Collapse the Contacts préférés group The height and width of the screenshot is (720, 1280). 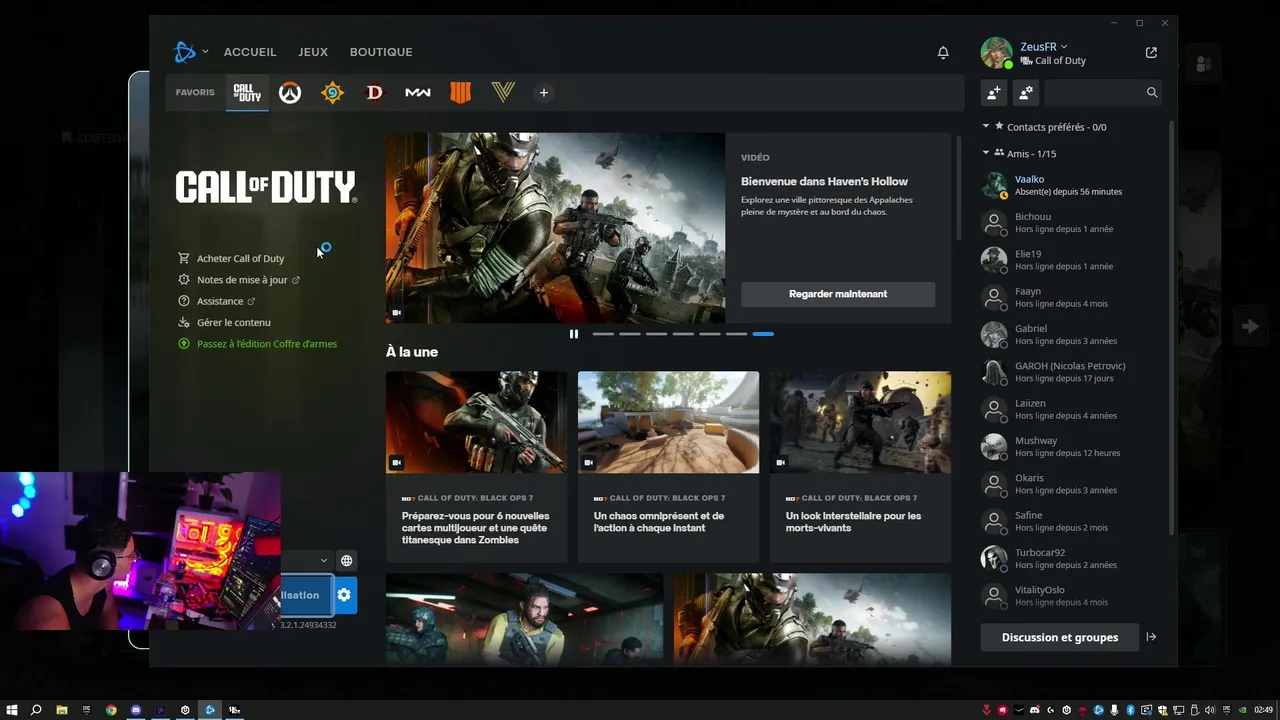tap(986, 127)
